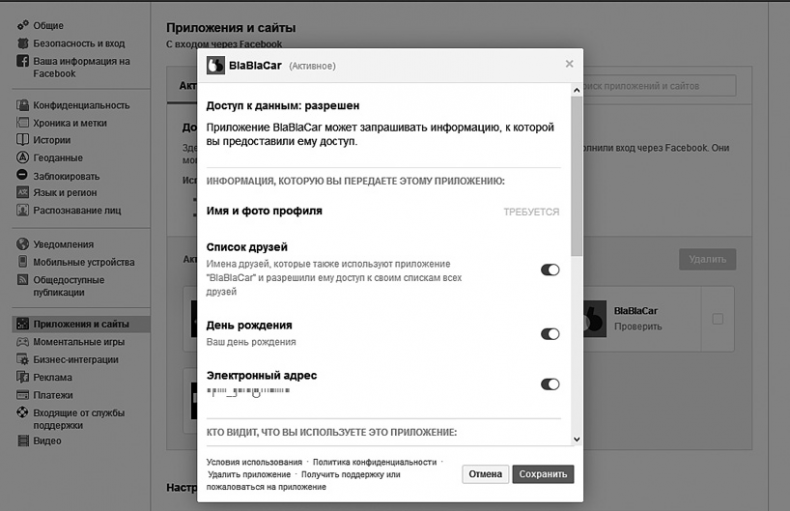Check the BlaBlaCar app checkbox behind dialog
The image size is (790, 511).
click(x=717, y=319)
